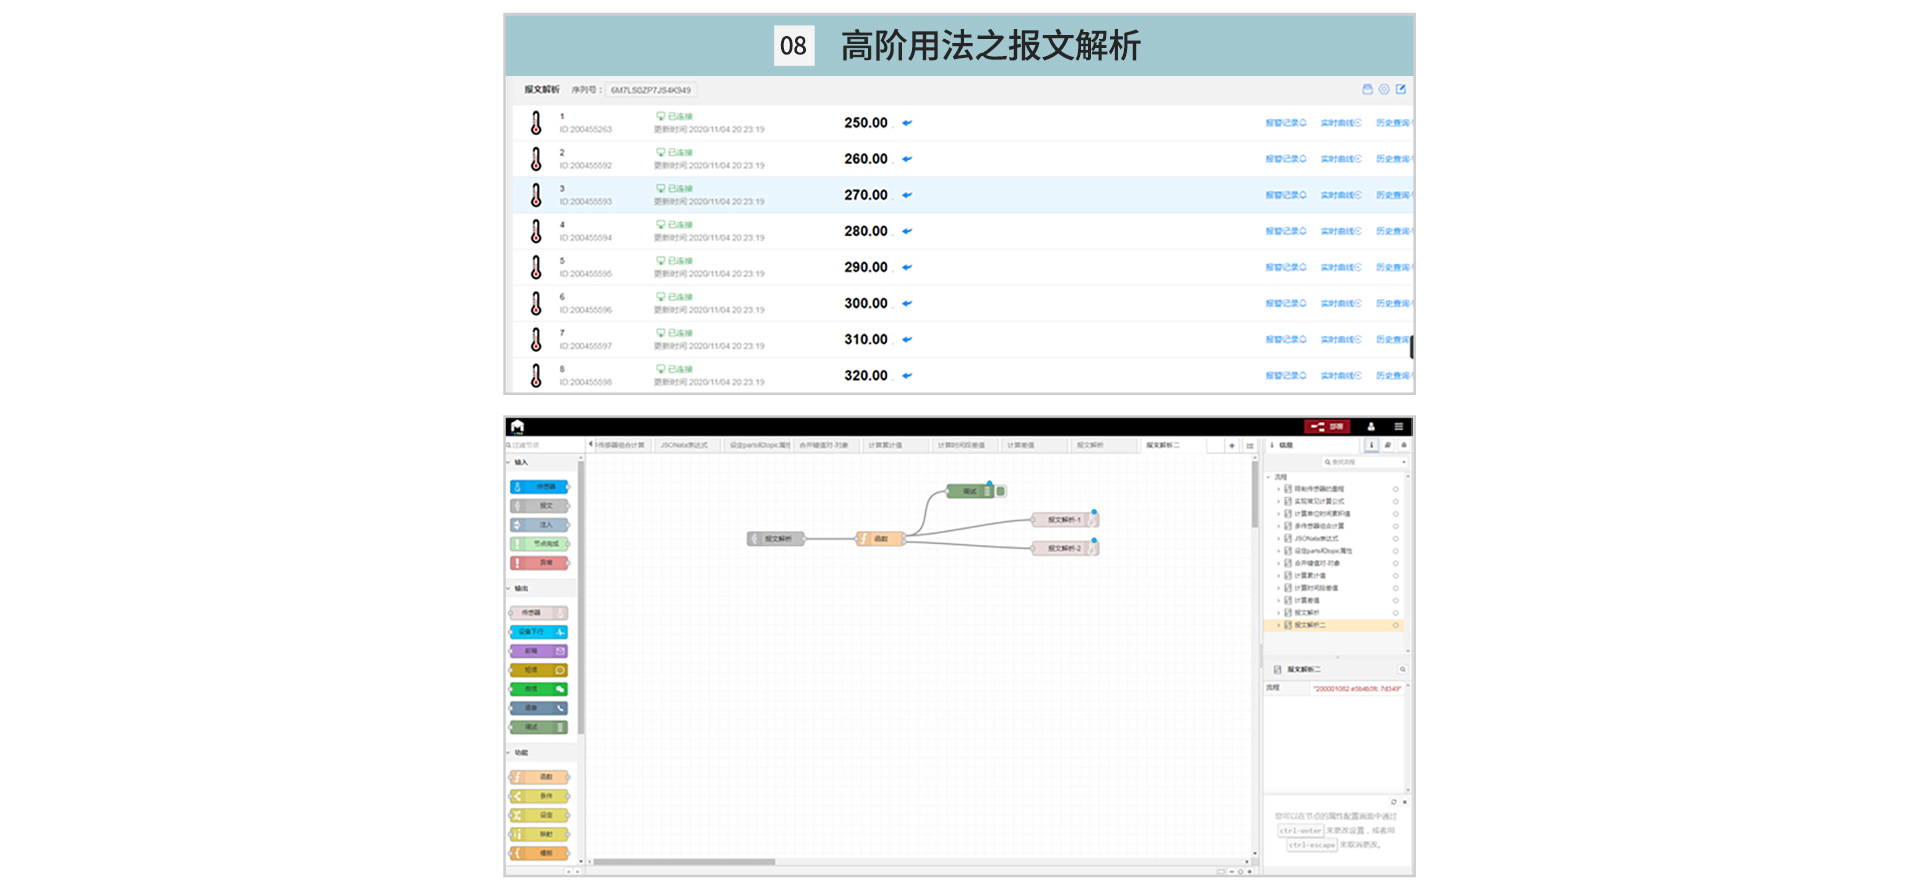Viewport: 1920px width, 894px height.
Task: Click the edit icon in device panel header
Action: (1401, 90)
